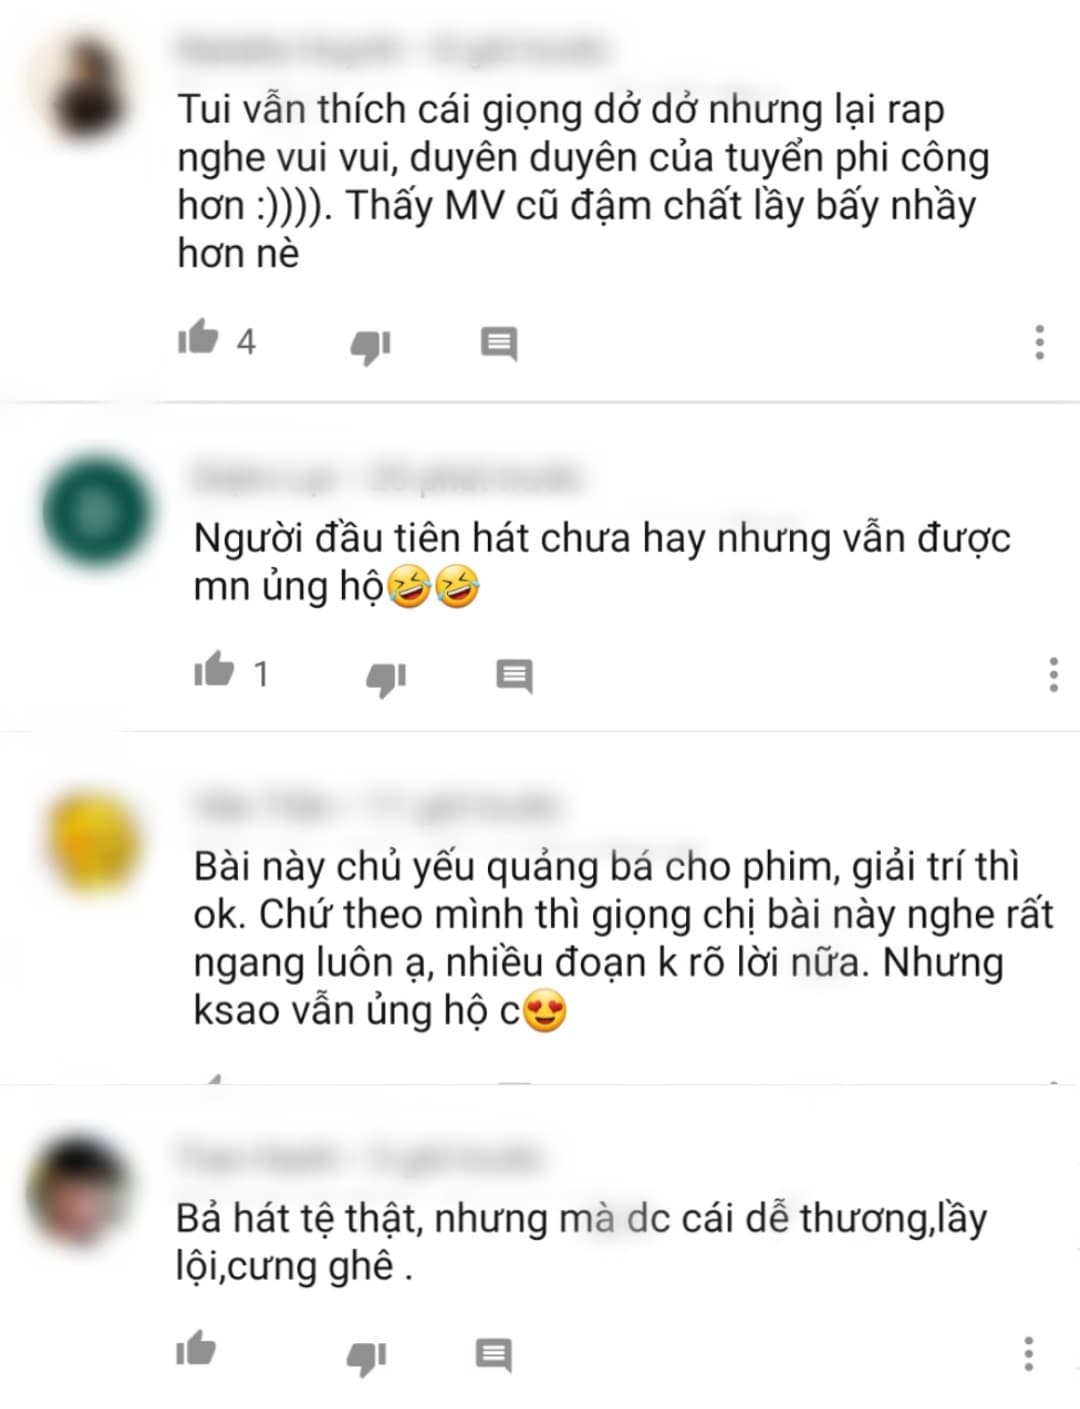The width and height of the screenshot is (1080, 1409).
Task: Like the "Bả hát tệ thật" comment
Action: click(x=196, y=1349)
